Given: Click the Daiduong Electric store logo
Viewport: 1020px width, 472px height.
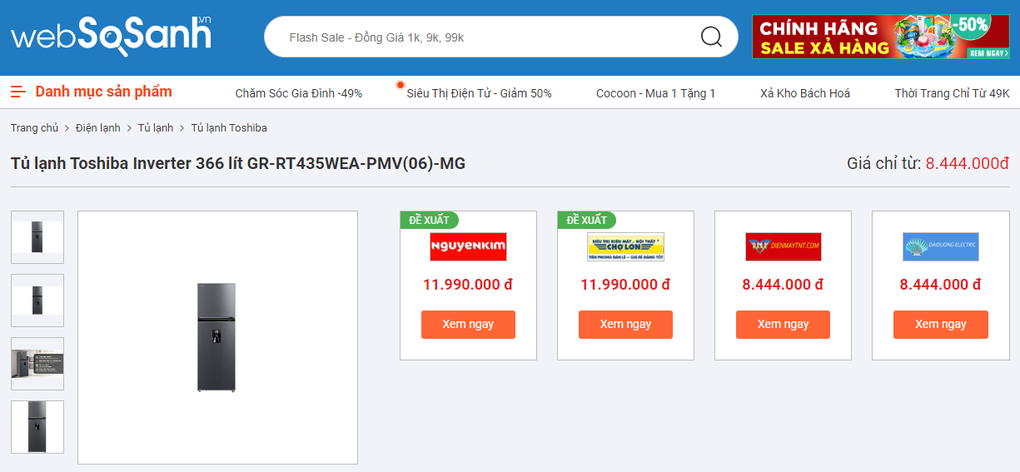Looking at the screenshot, I should (x=941, y=247).
